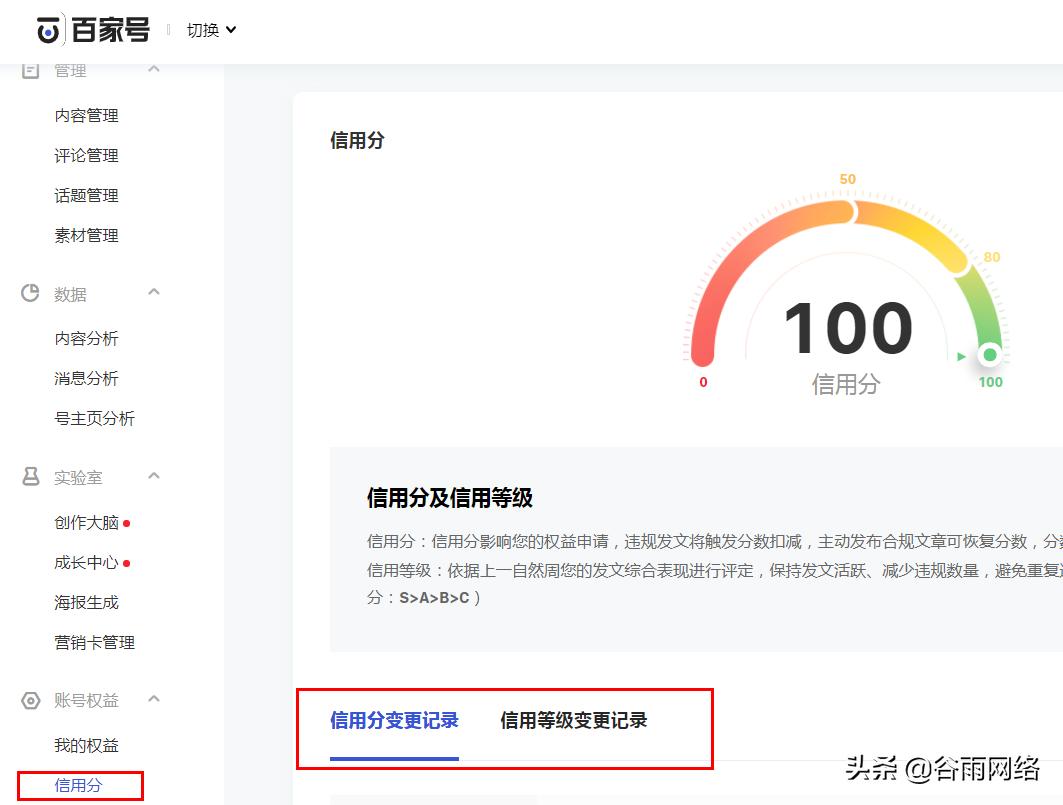Click the green pointer dot on the gauge
This screenshot has width=1063, height=805.
(989, 353)
